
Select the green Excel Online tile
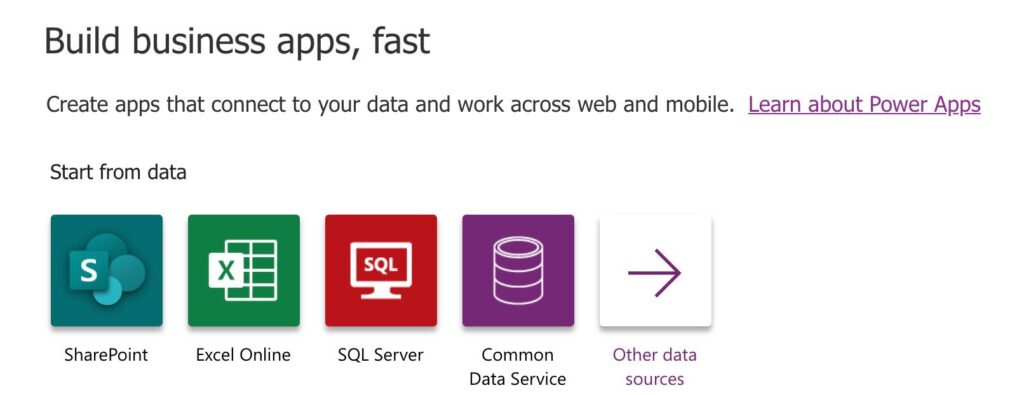point(244,270)
